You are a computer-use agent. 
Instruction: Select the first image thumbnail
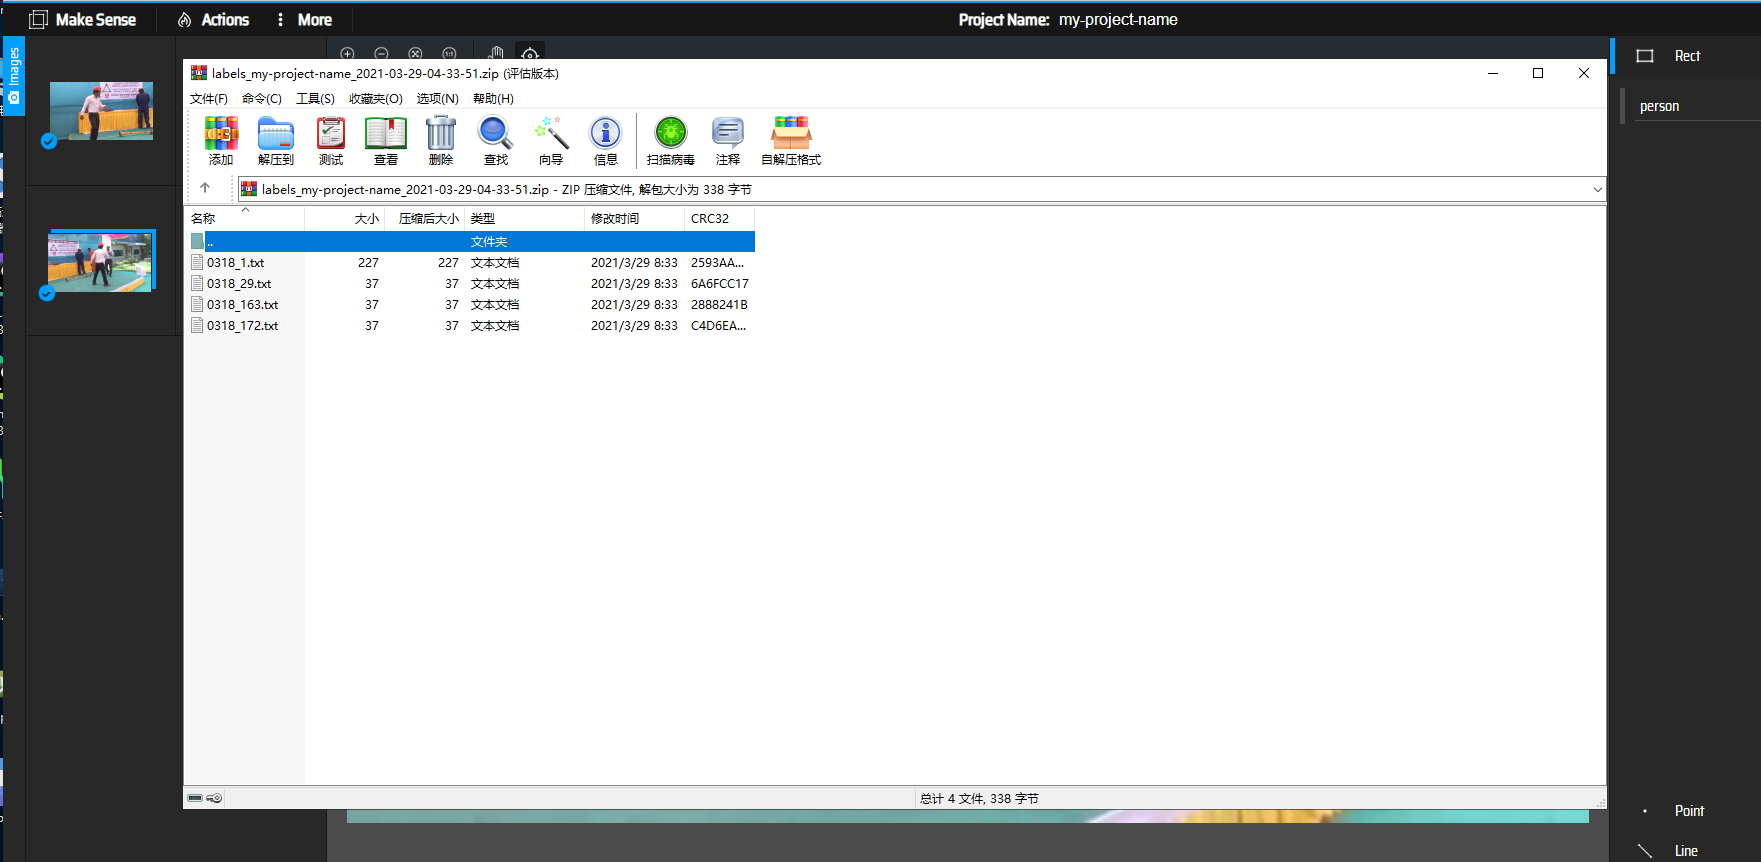coord(101,111)
